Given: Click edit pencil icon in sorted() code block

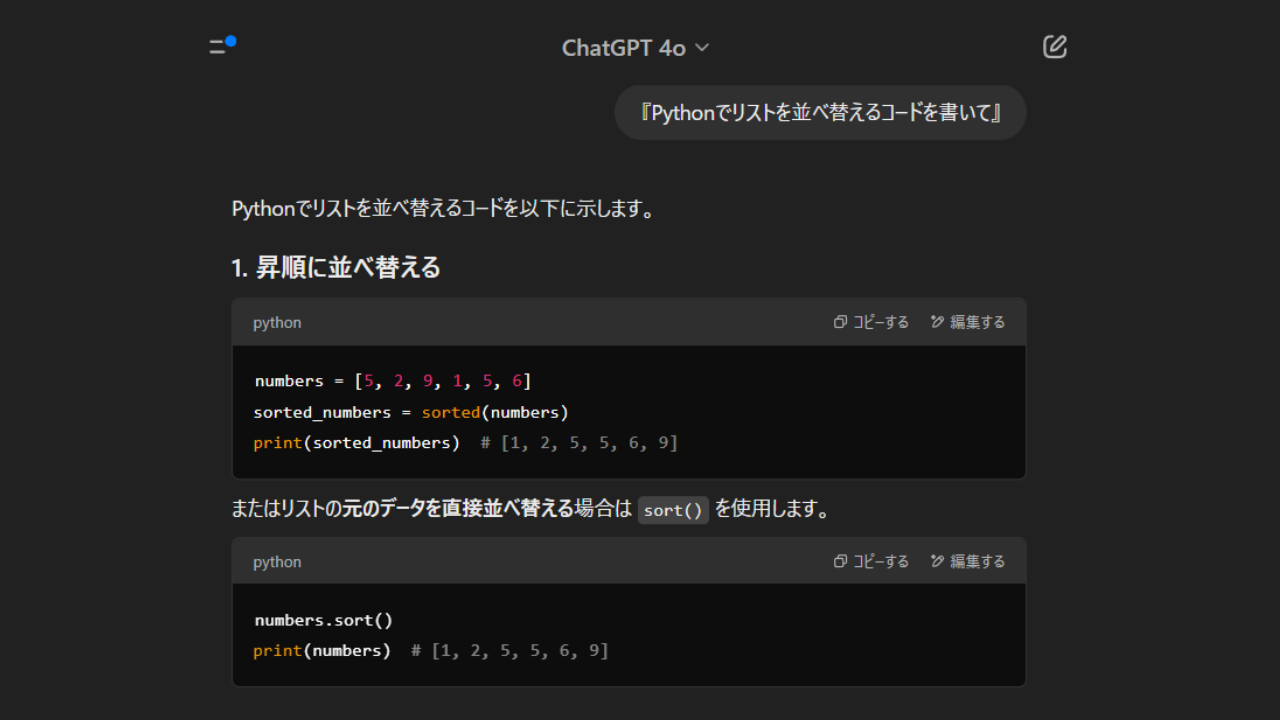Looking at the screenshot, I should click(937, 322).
